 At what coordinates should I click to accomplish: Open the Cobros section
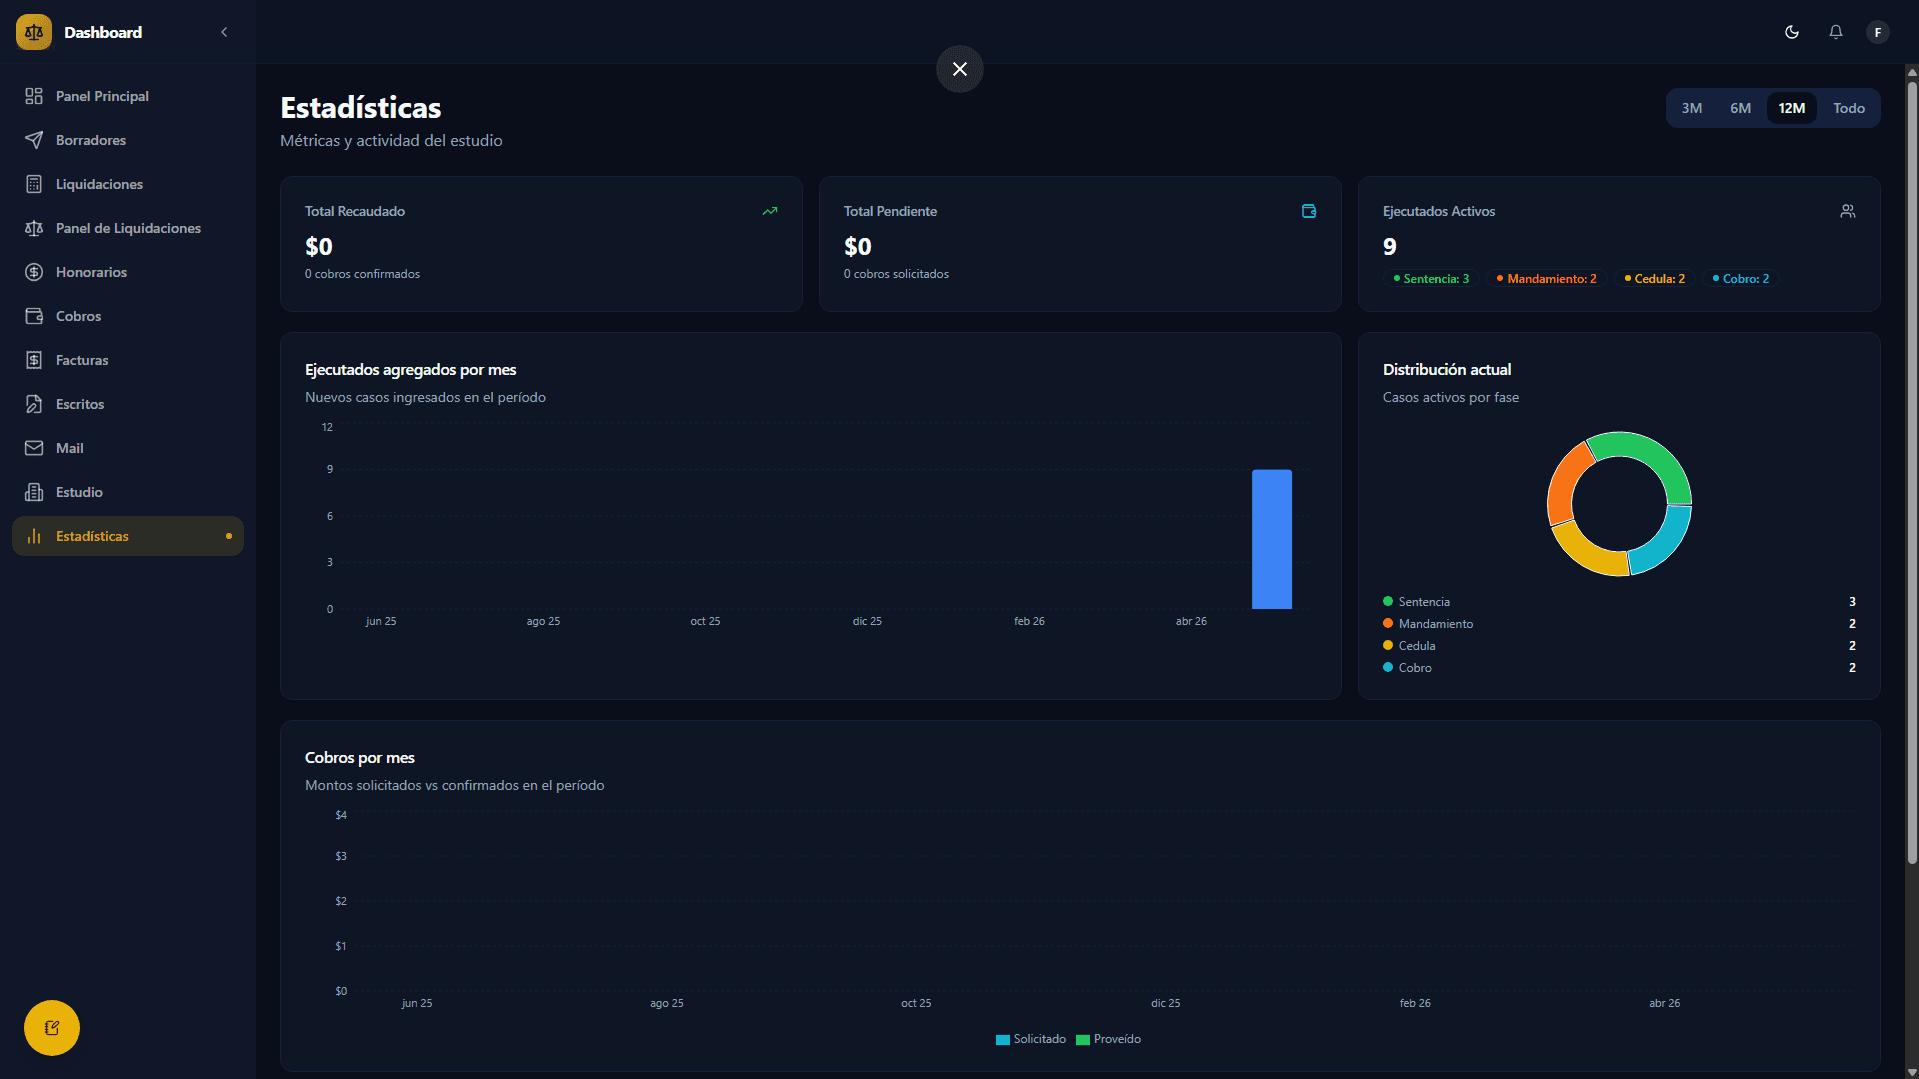click(x=128, y=316)
